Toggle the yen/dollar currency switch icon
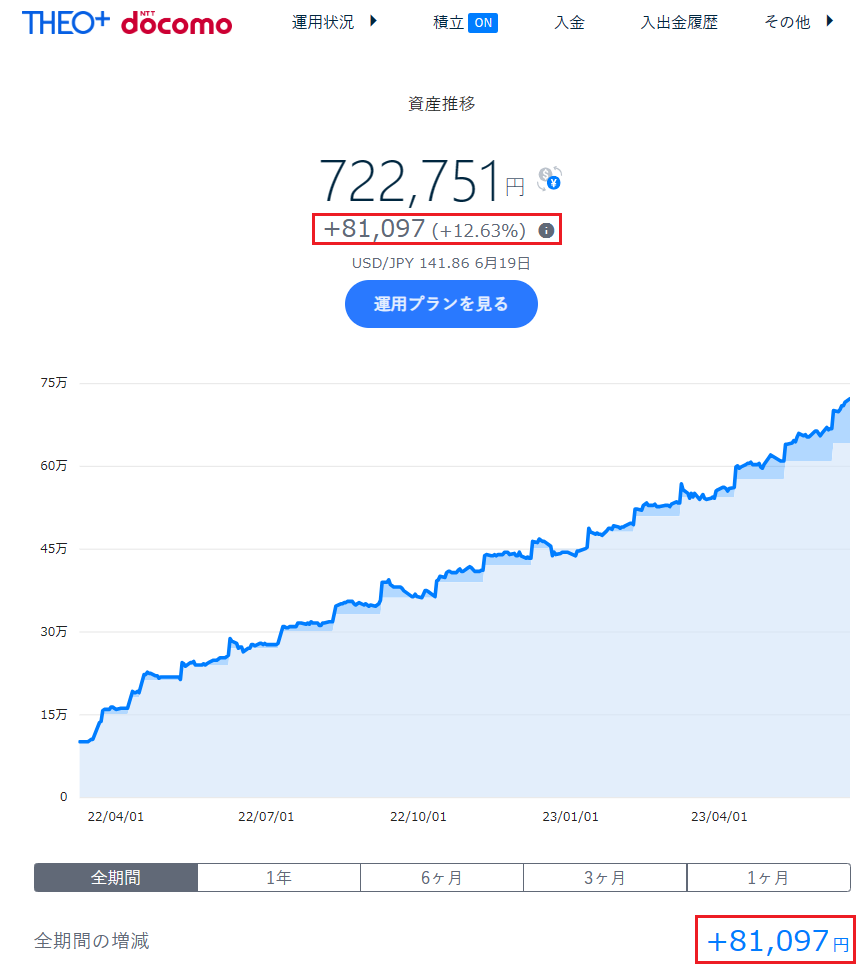The height and width of the screenshot is (967, 863). point(549,179)
